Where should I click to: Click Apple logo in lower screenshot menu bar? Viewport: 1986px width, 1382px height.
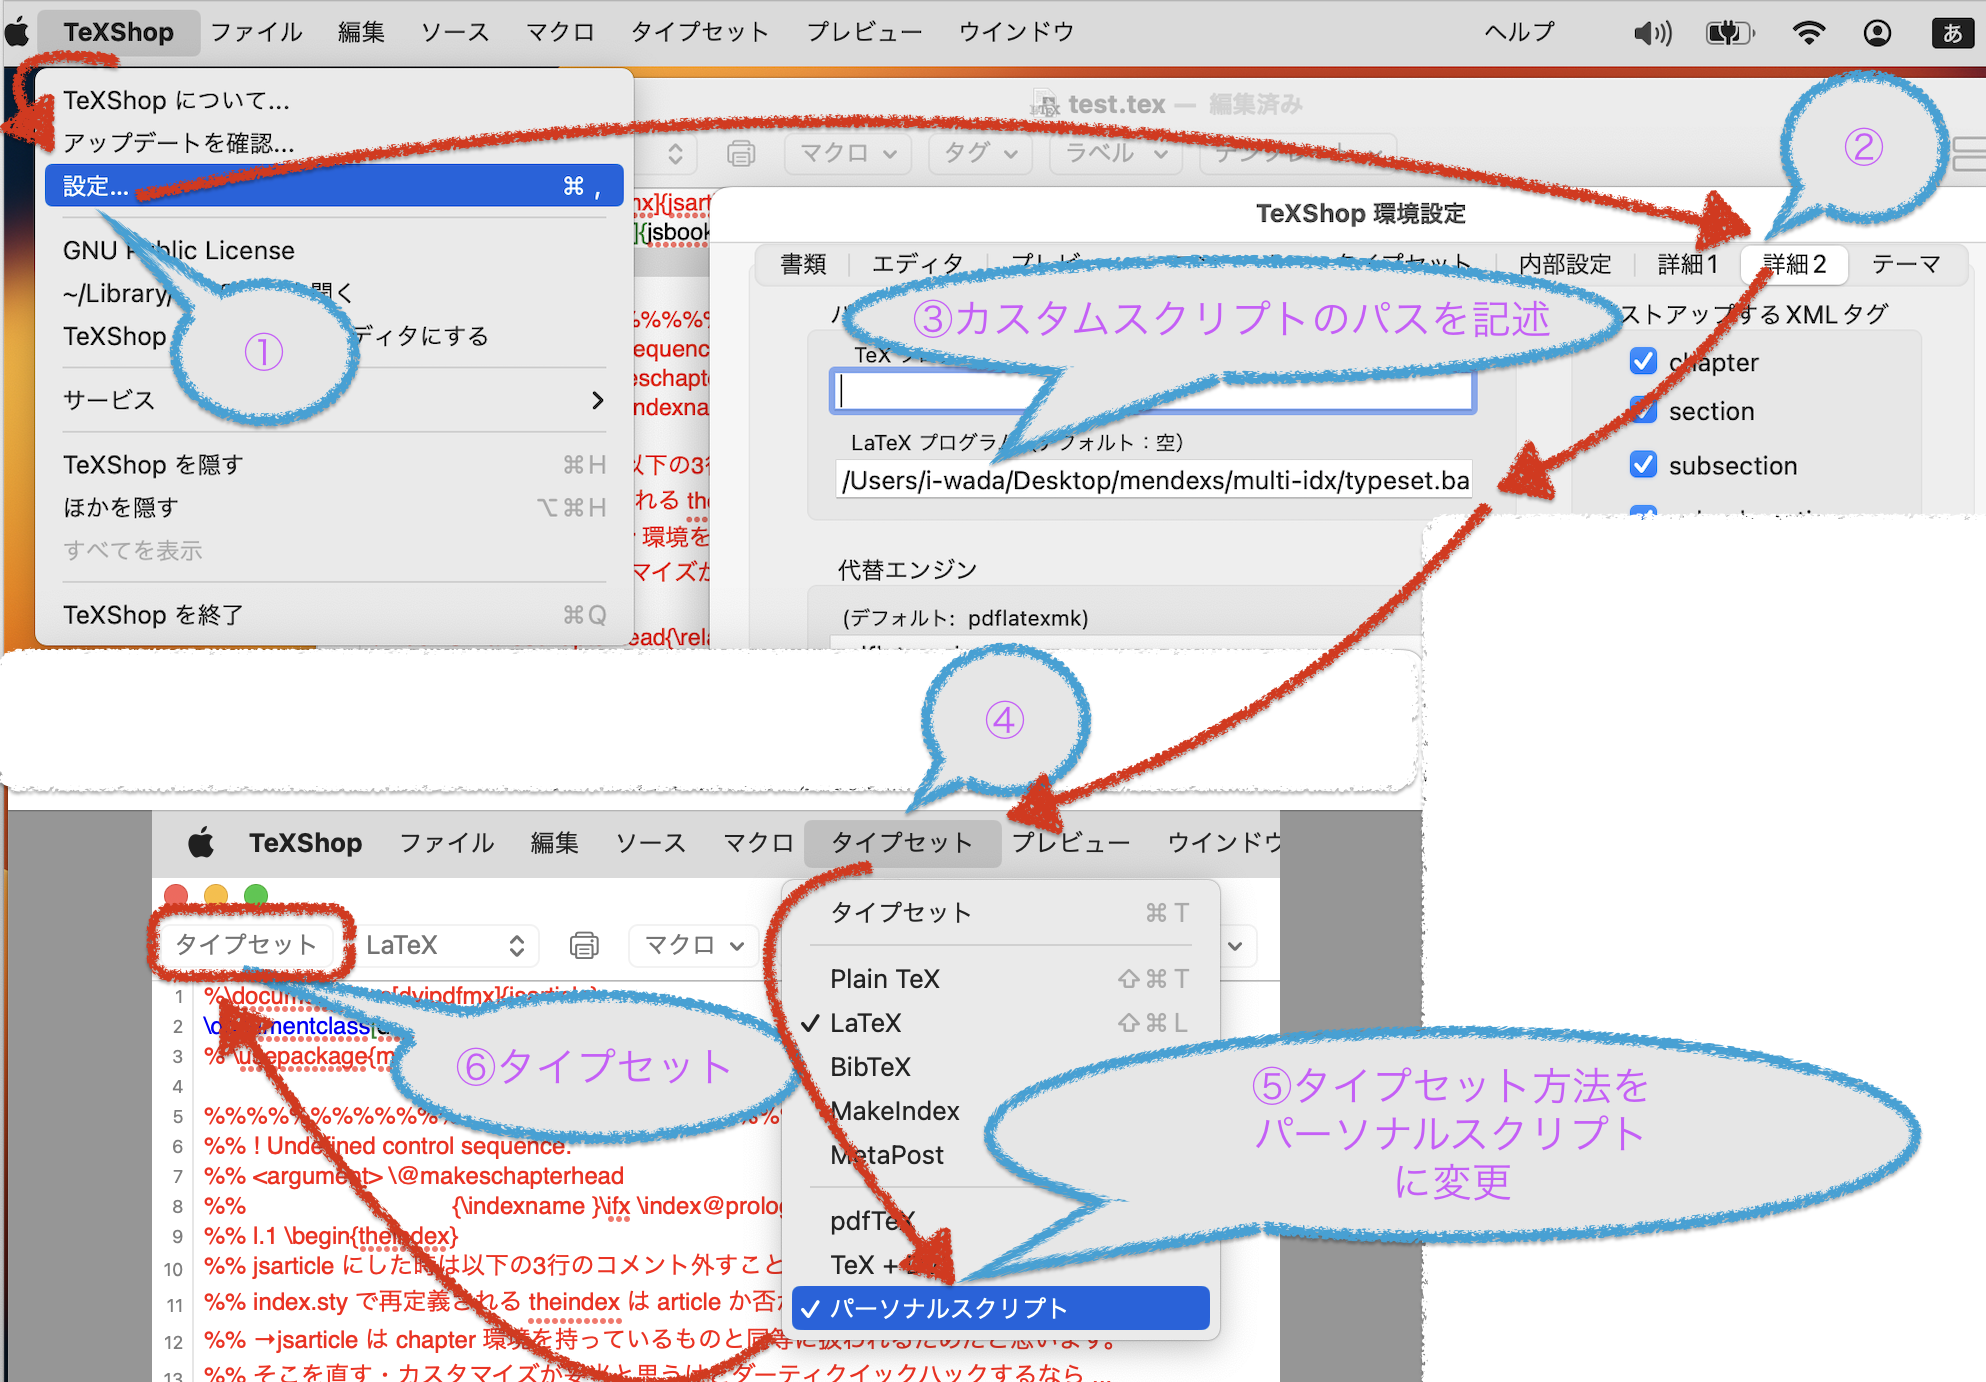tap(201, 843)
